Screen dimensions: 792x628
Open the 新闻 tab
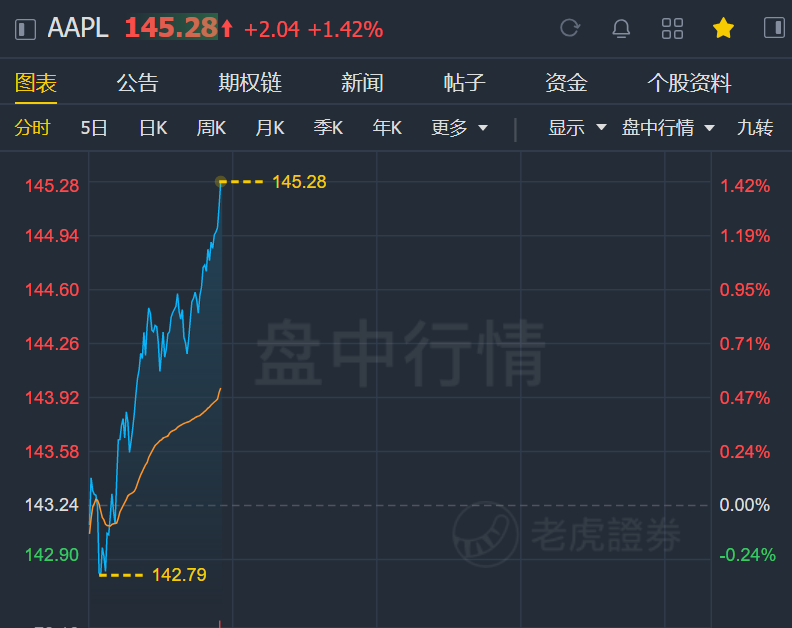point(362,83)
